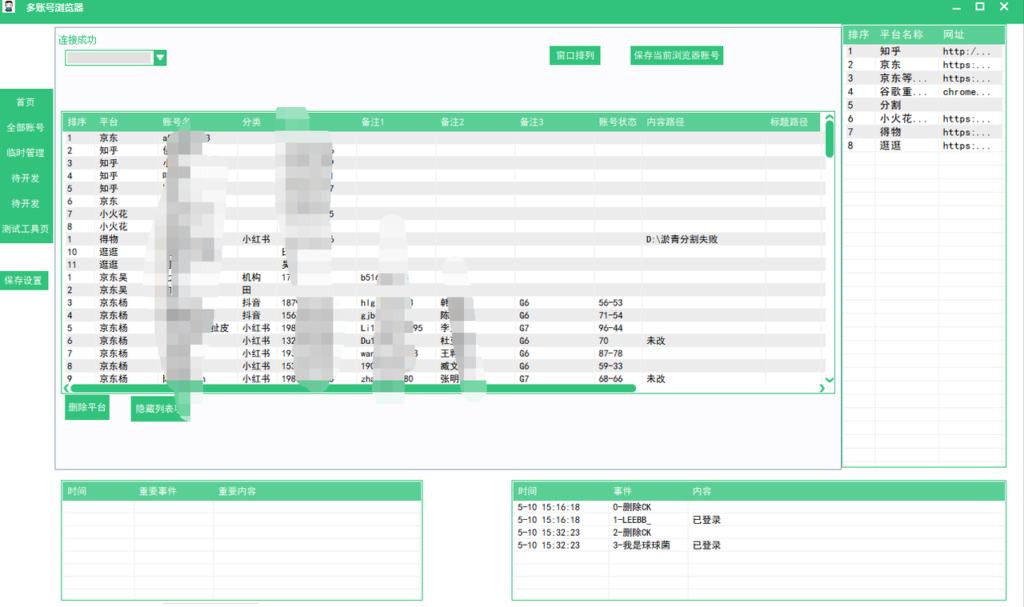Click the 56-53 status cell
This screenshot has height=607, width=1024.
611,303
